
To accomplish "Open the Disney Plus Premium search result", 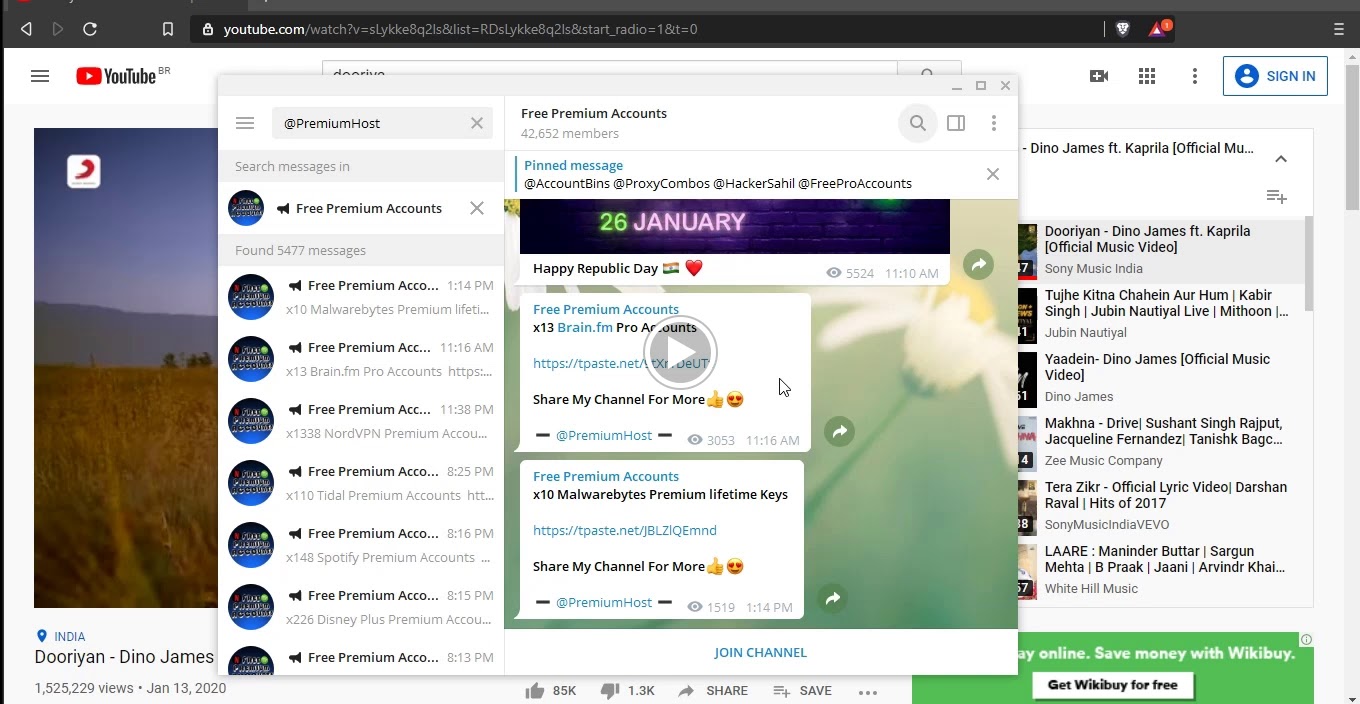I will 361,607.
